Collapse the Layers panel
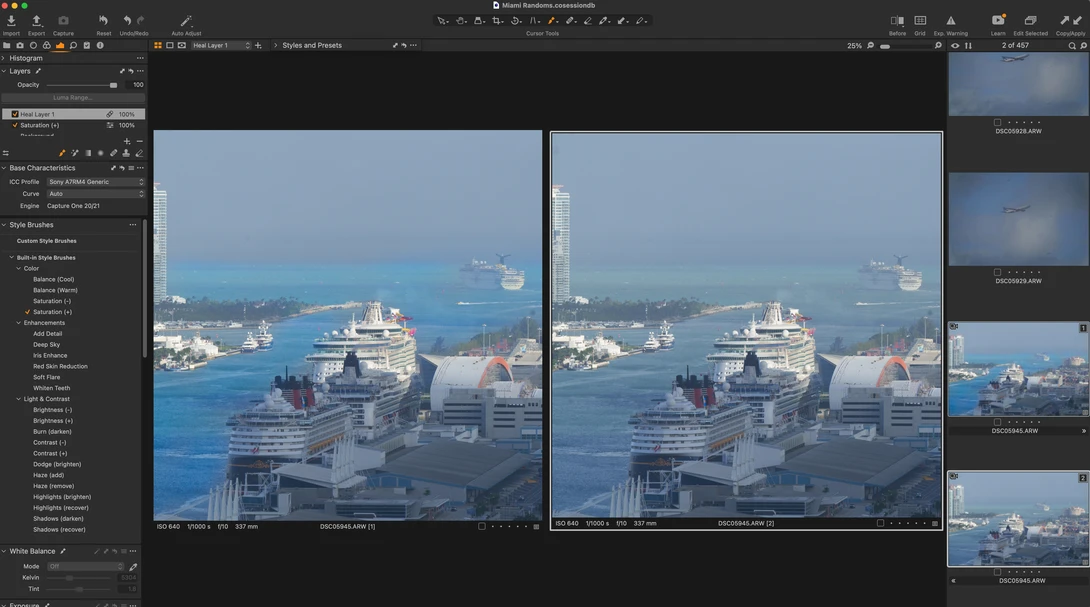 pos(3,71)
